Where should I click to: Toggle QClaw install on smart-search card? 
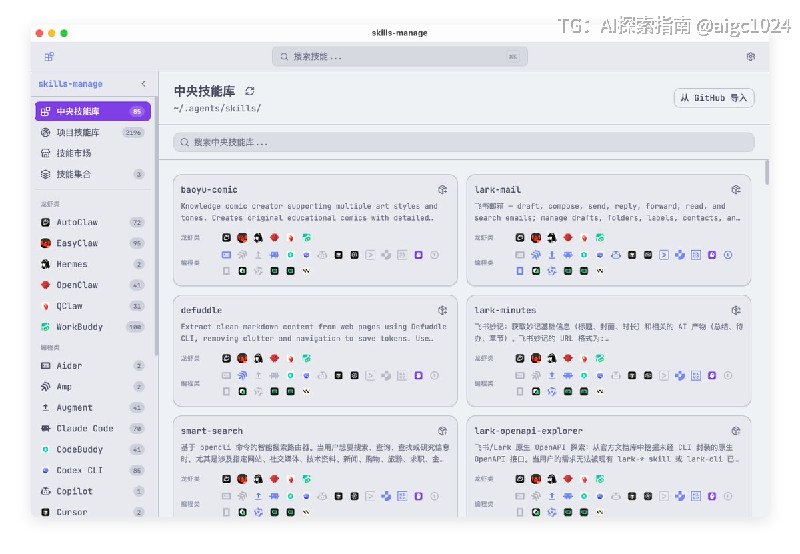click(x=290, y=479)
